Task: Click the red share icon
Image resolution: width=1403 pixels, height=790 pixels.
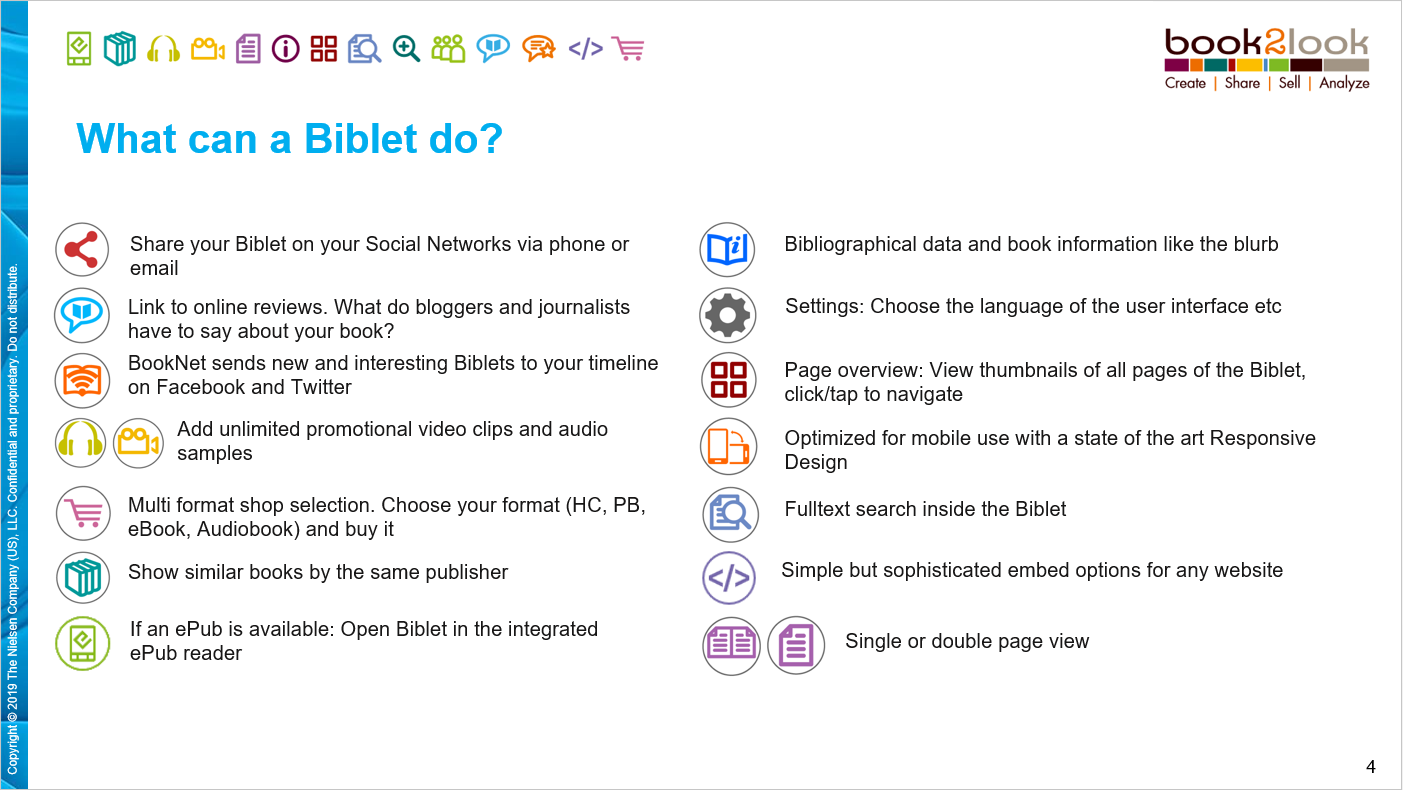Action: point(82,251)
